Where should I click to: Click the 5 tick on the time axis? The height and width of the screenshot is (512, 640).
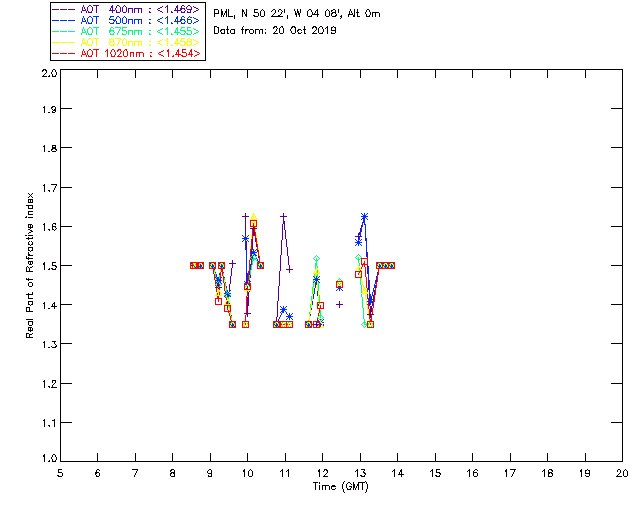pos(61,473)
